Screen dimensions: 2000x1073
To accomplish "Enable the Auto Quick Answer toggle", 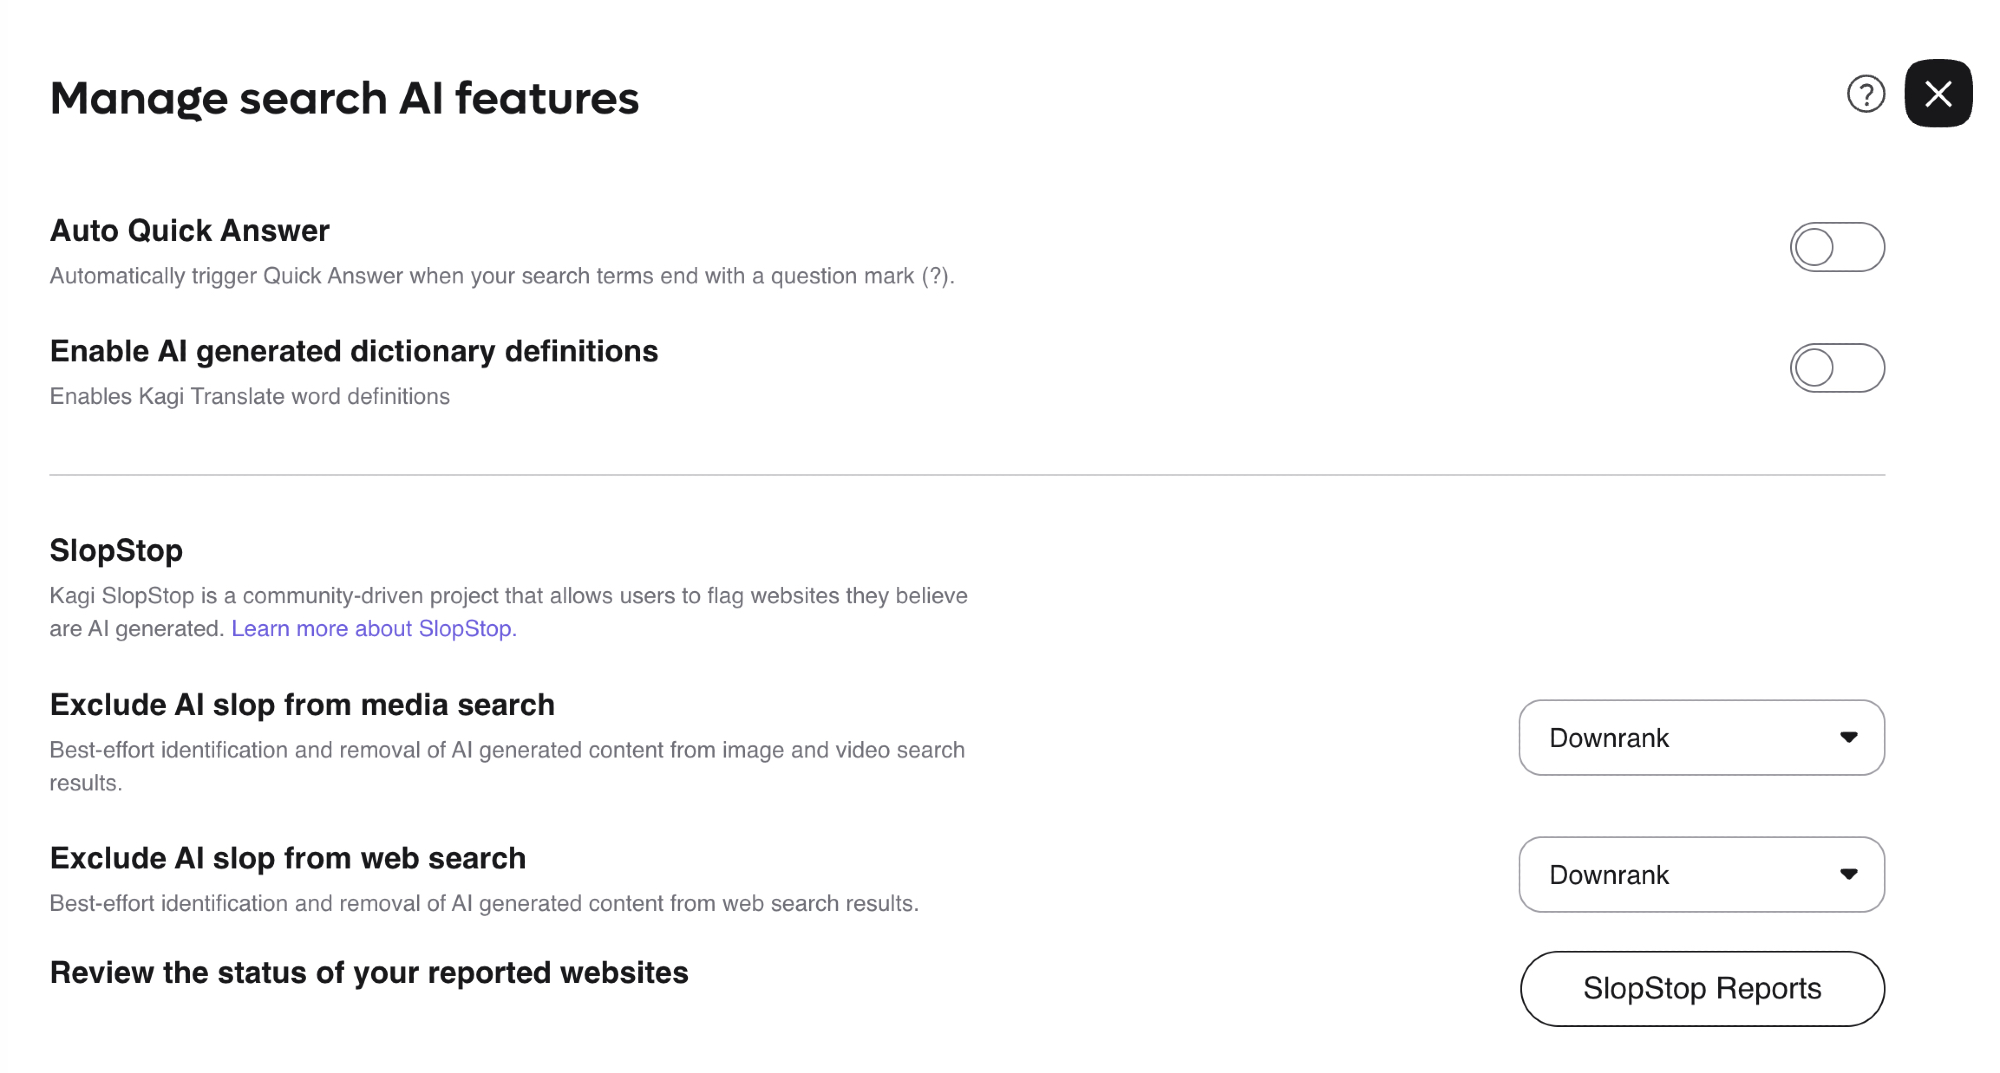I will click(1837, 247).
